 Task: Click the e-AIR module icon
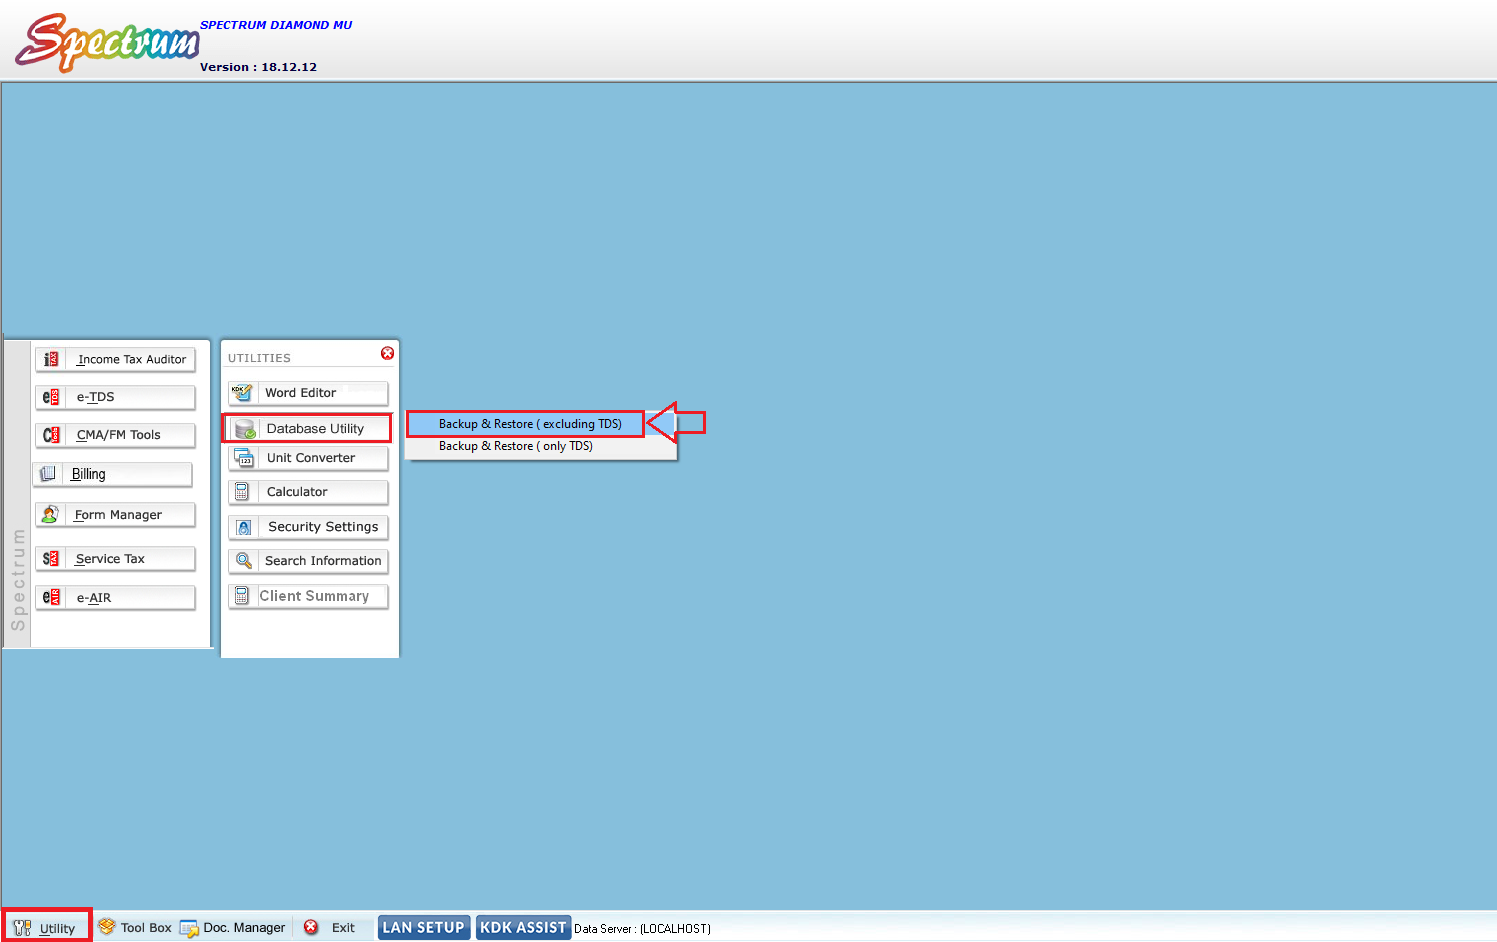click(51, 597)
